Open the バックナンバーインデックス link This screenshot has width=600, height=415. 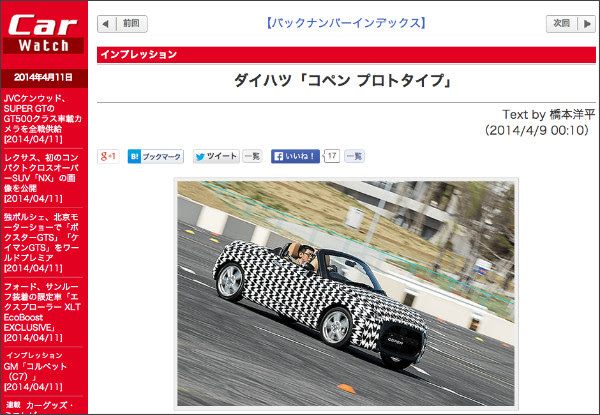(x=346, y=23)
